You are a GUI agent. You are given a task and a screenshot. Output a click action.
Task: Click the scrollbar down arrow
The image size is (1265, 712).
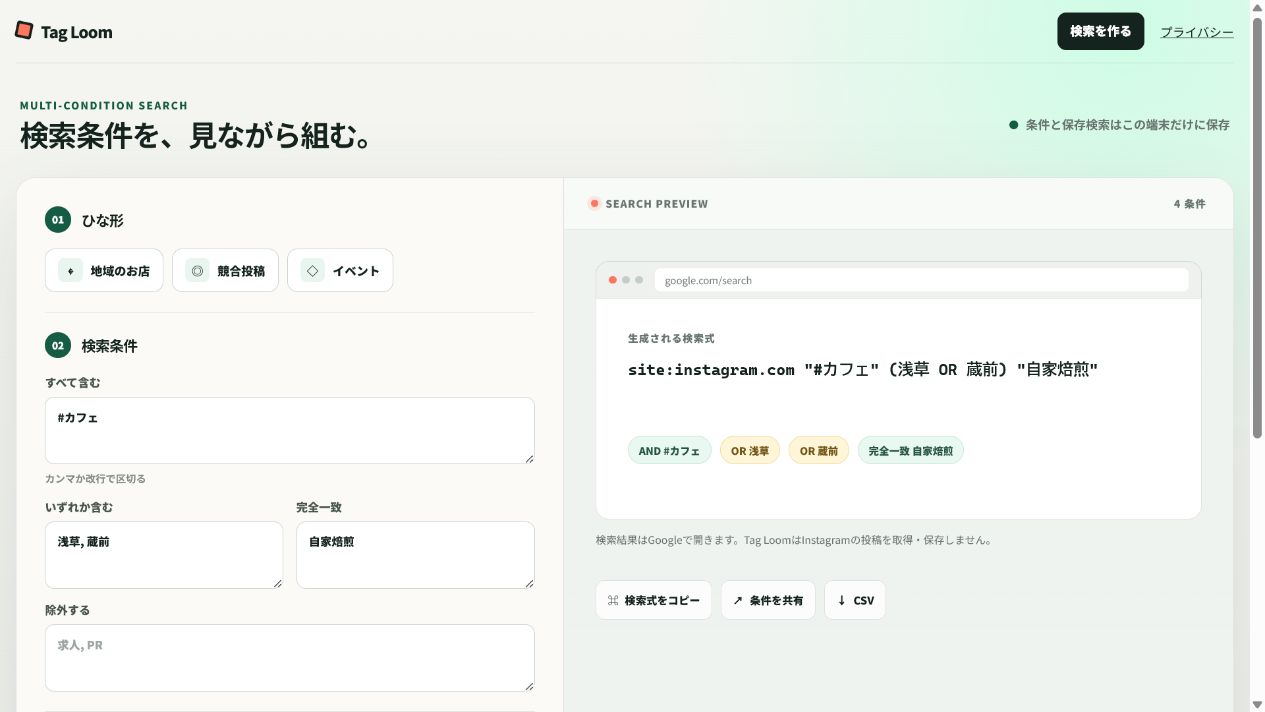1257,705
